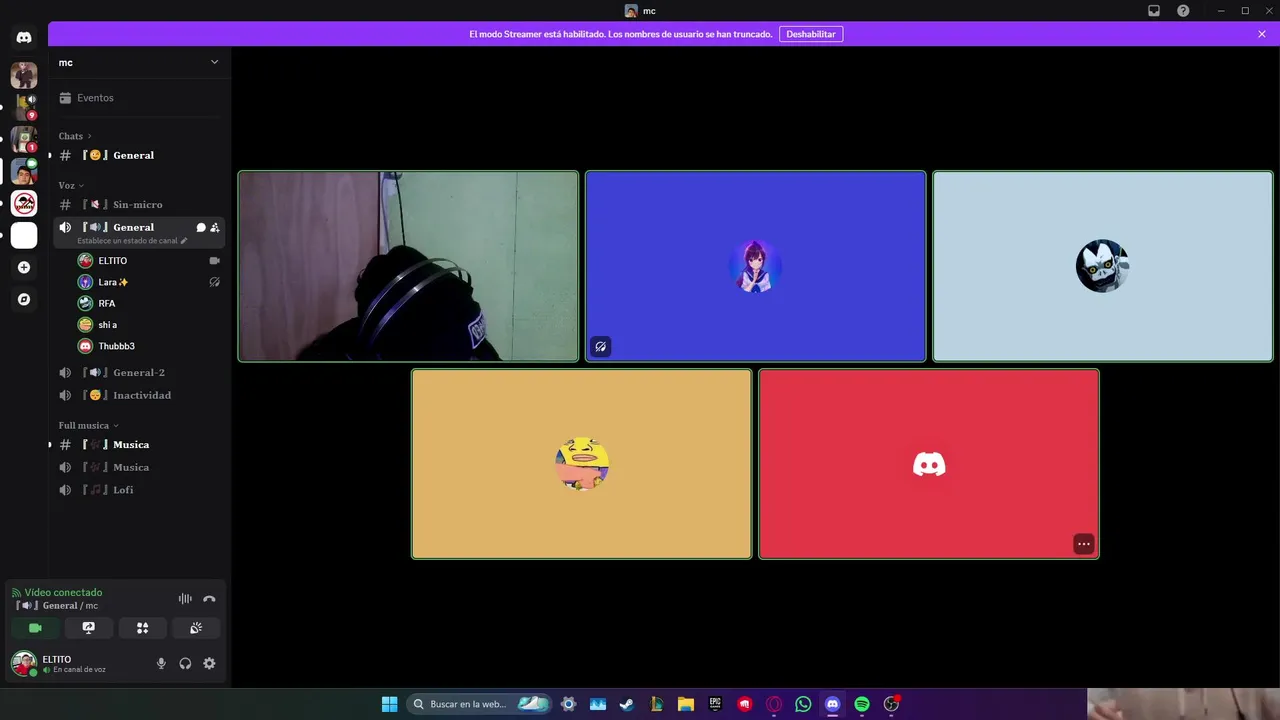Open server with red prohibition-sign icon
This screenshot has height=720, width=1280.
(x=24, y=203)
